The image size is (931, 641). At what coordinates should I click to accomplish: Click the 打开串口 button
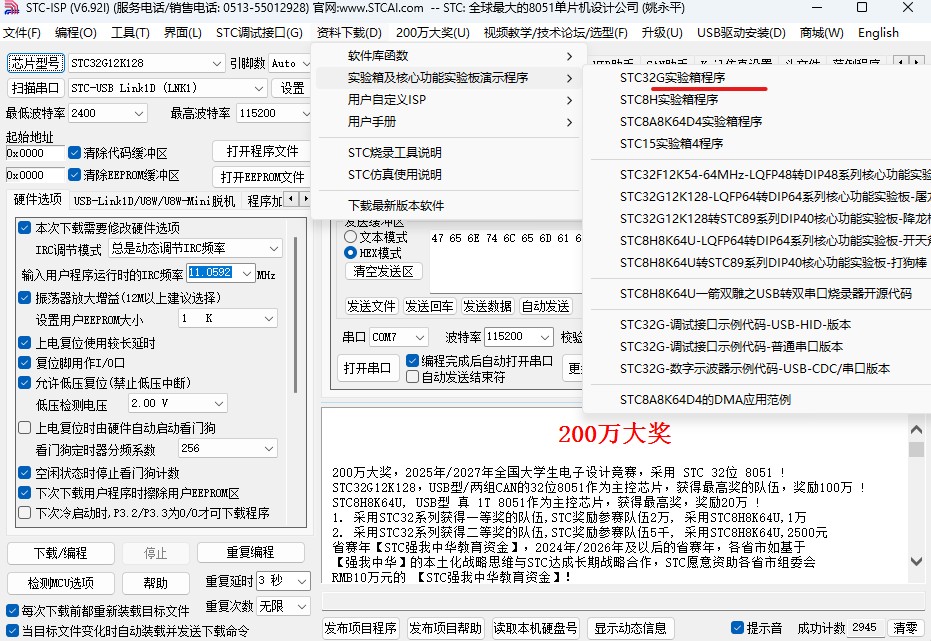tap(367, 368)
